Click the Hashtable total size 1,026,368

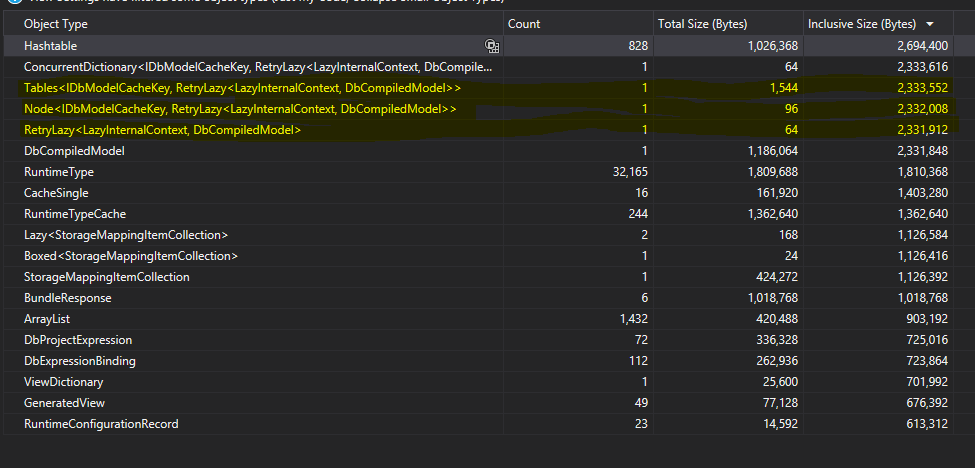[x=773, y=45]
